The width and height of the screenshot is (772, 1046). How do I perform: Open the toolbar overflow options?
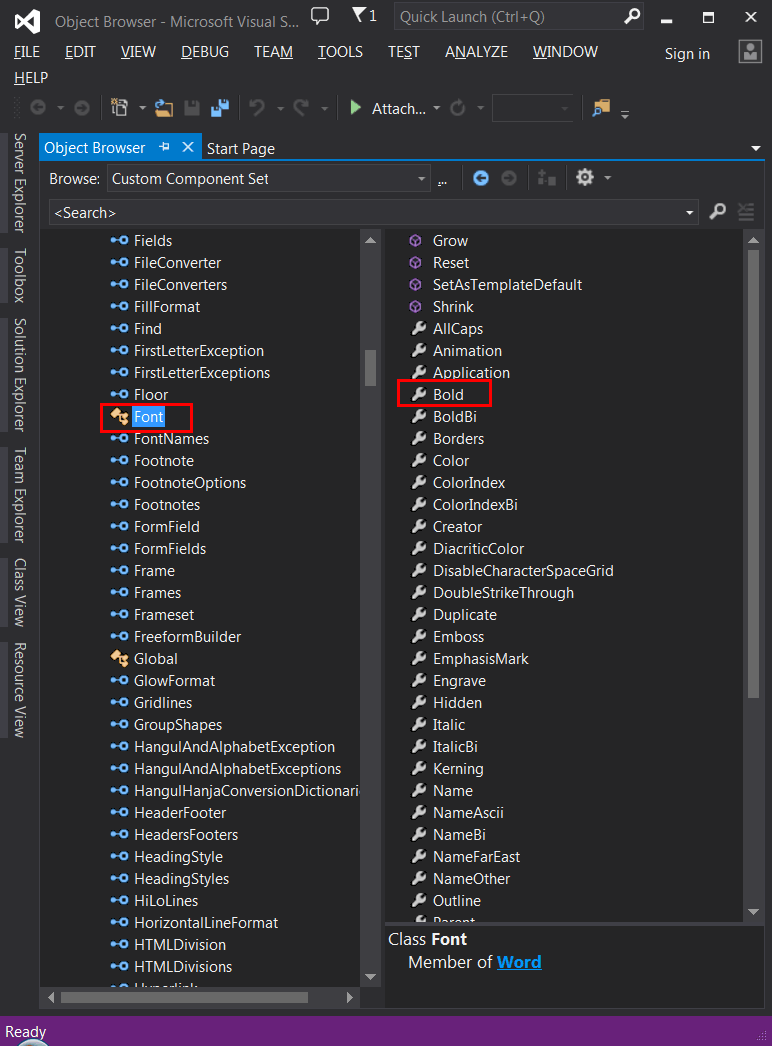click(x=625, y=114)
